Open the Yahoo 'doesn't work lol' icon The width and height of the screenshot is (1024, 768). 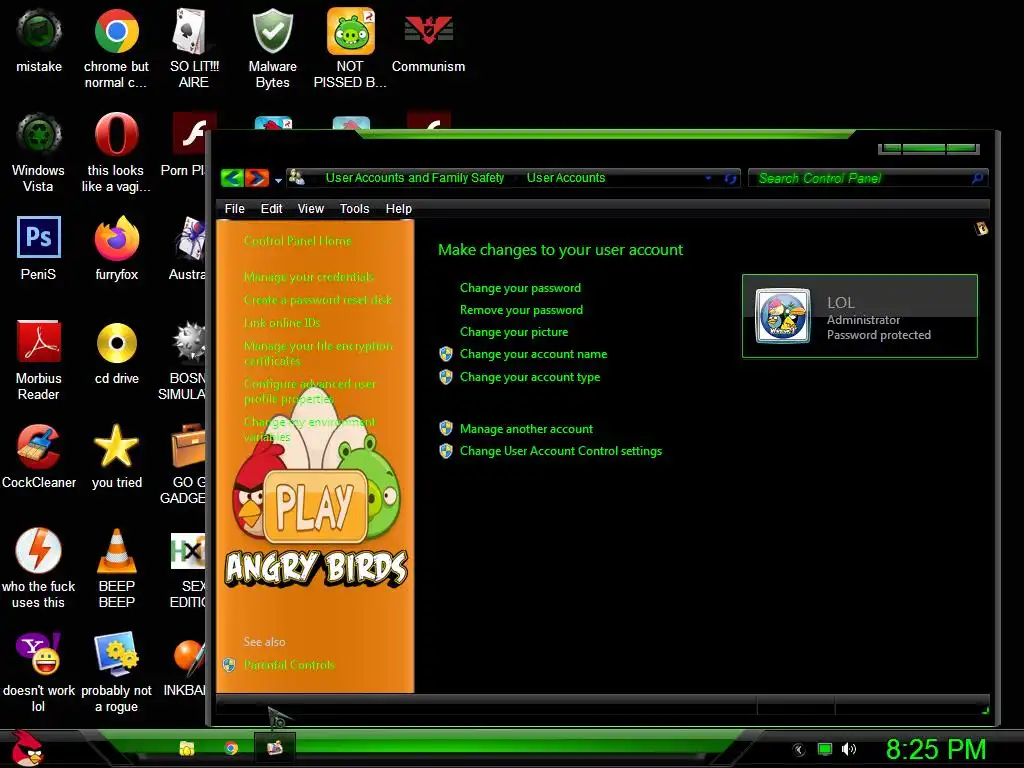click(39, 673)
